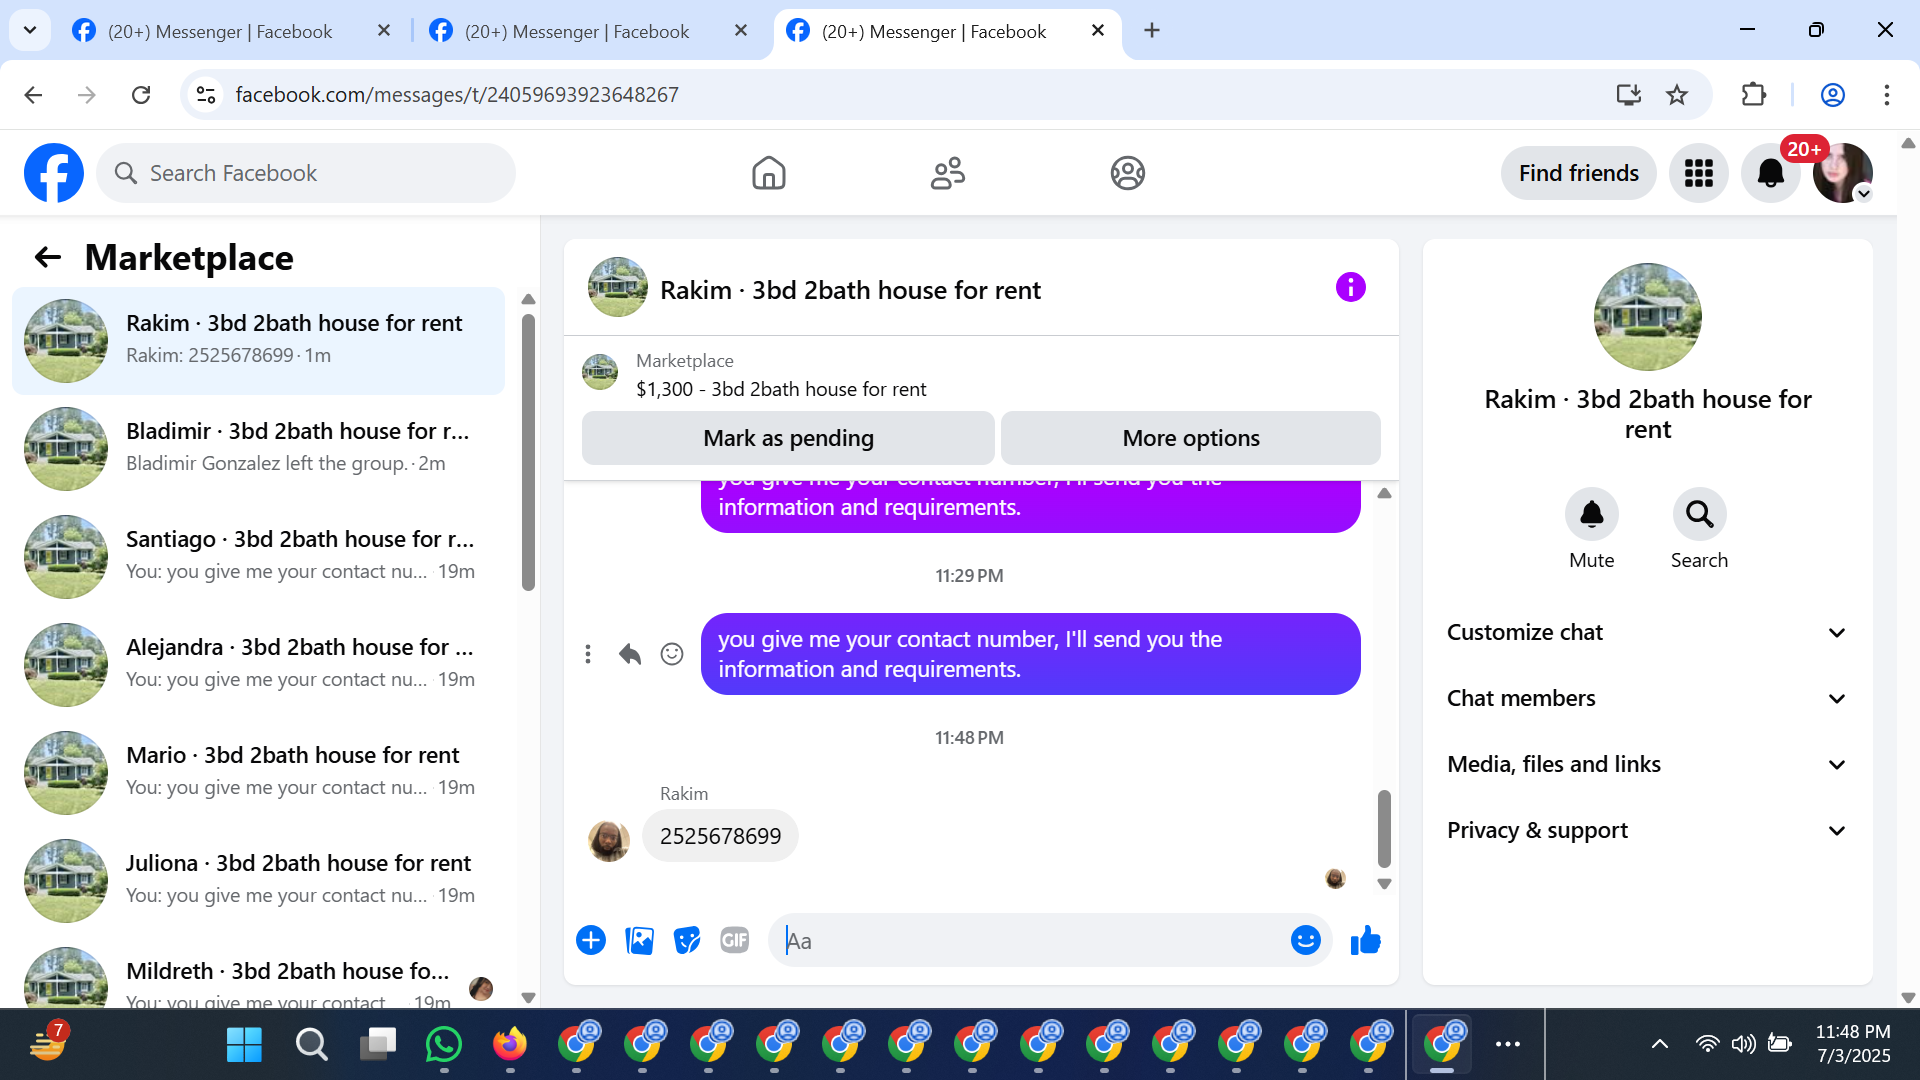Open WhatsApp from the Windows taskbar
The image size is (1920, 1080).
[x=443, y=1045]
